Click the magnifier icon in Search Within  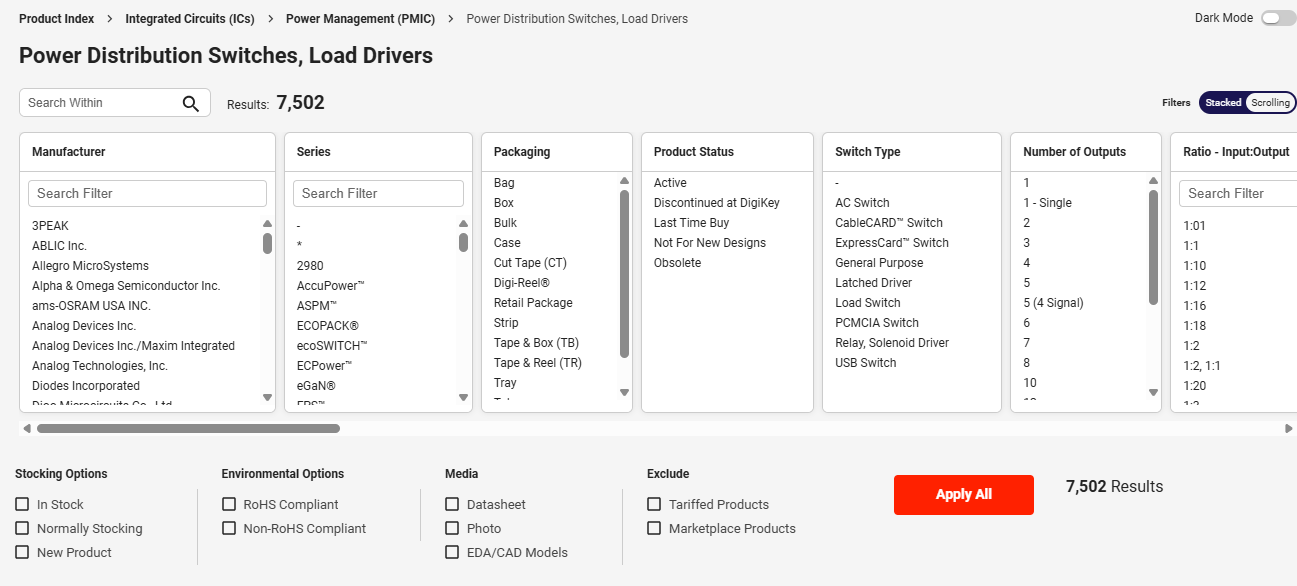190,103
